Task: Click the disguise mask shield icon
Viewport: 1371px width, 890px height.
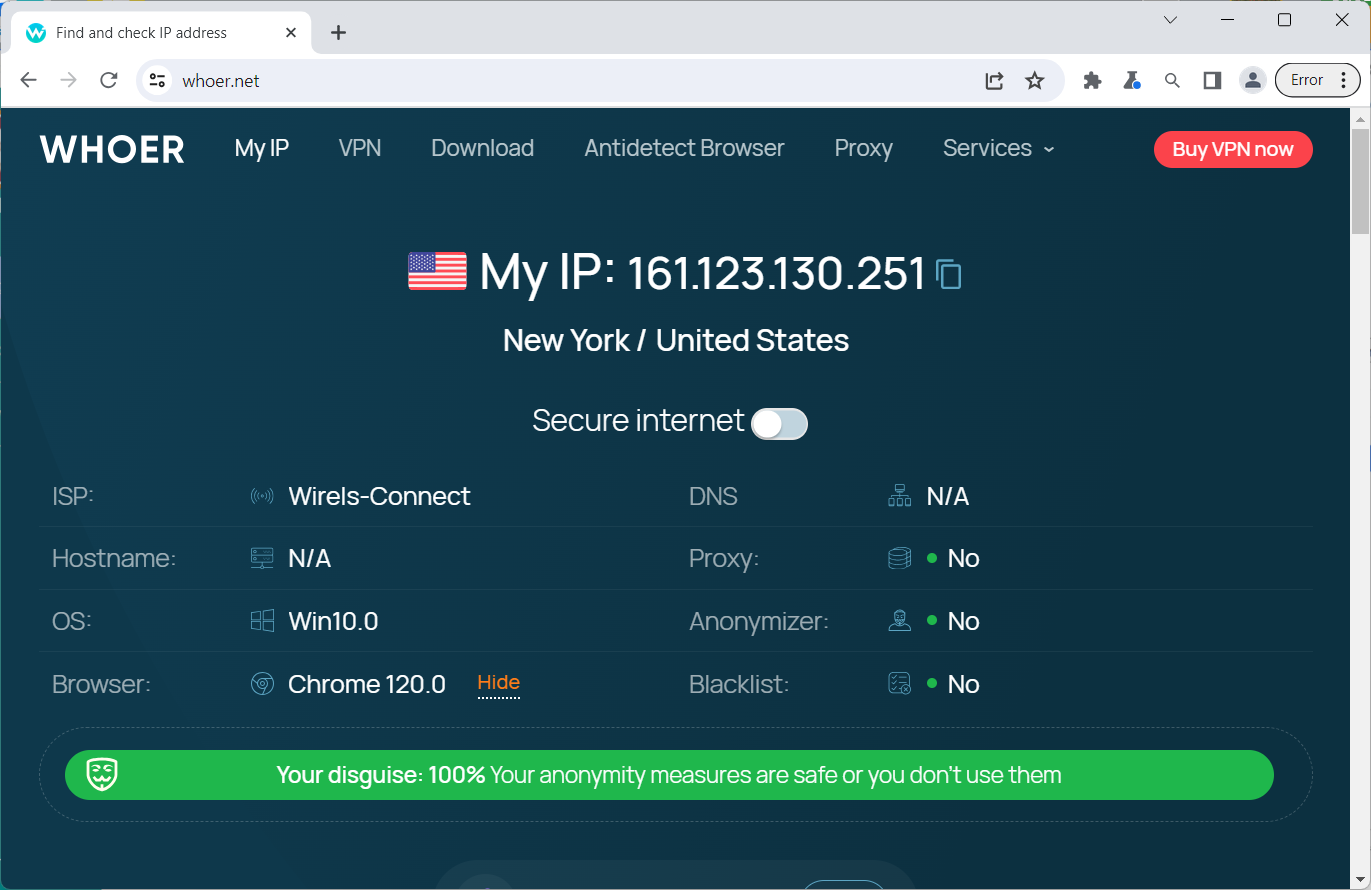Action: click(x=102, y=775)
